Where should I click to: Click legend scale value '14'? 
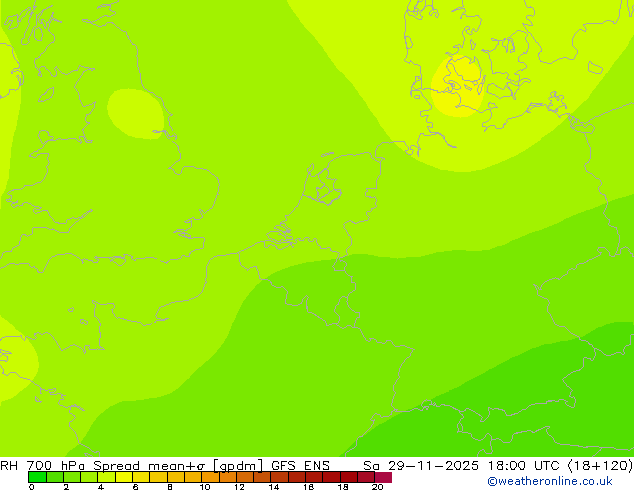[274, 487]
